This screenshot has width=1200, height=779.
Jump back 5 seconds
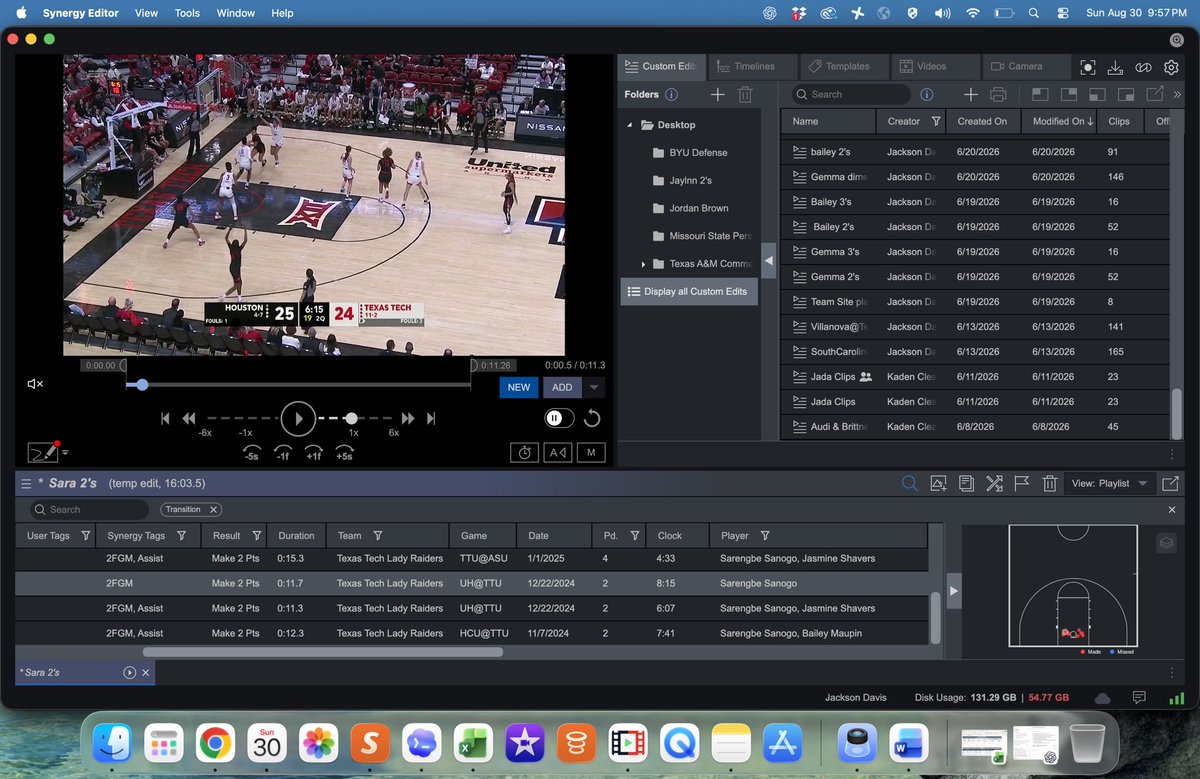(x=253, y=452)
